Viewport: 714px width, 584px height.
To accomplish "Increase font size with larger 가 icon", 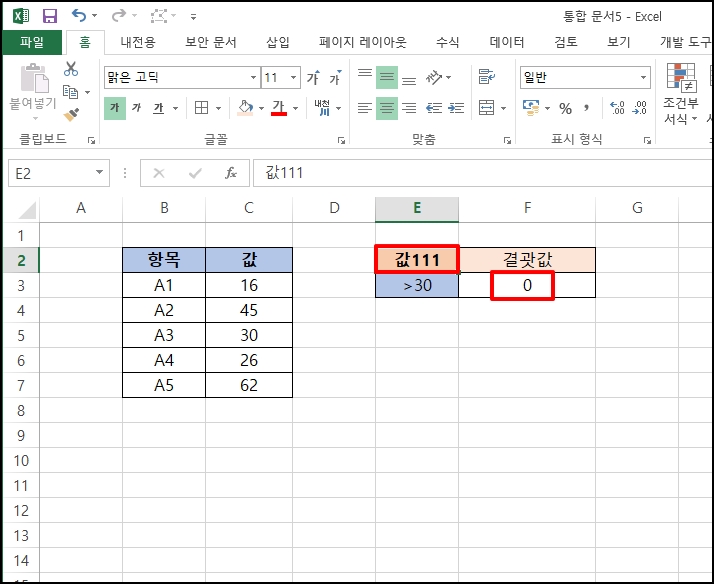I will tap(313, 77).
